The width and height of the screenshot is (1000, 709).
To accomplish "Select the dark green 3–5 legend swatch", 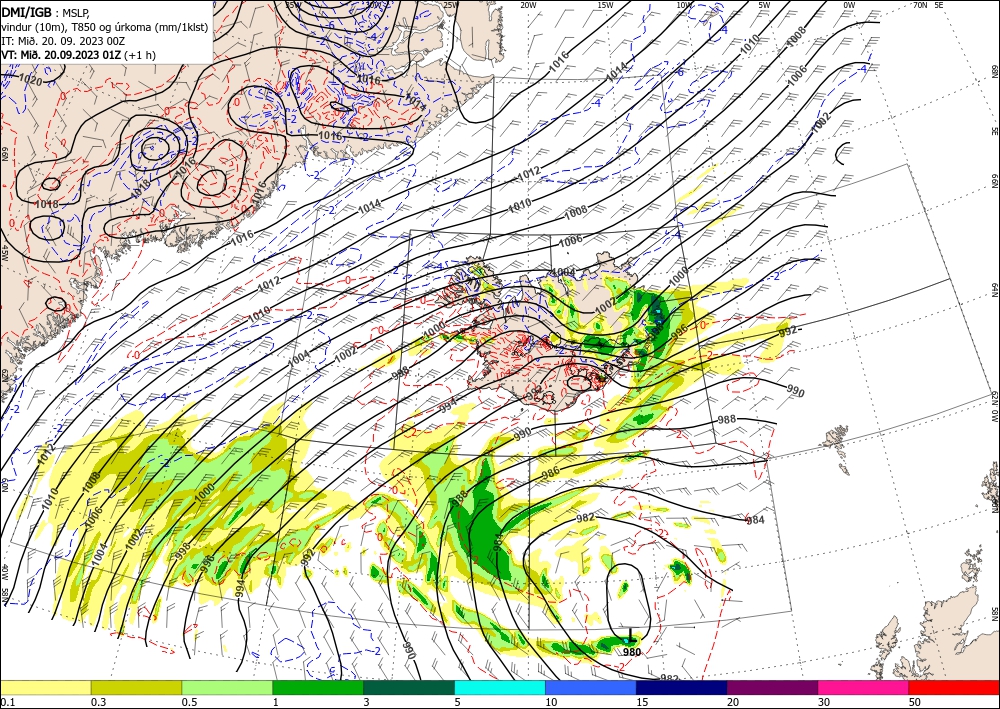I will (409, 687).
